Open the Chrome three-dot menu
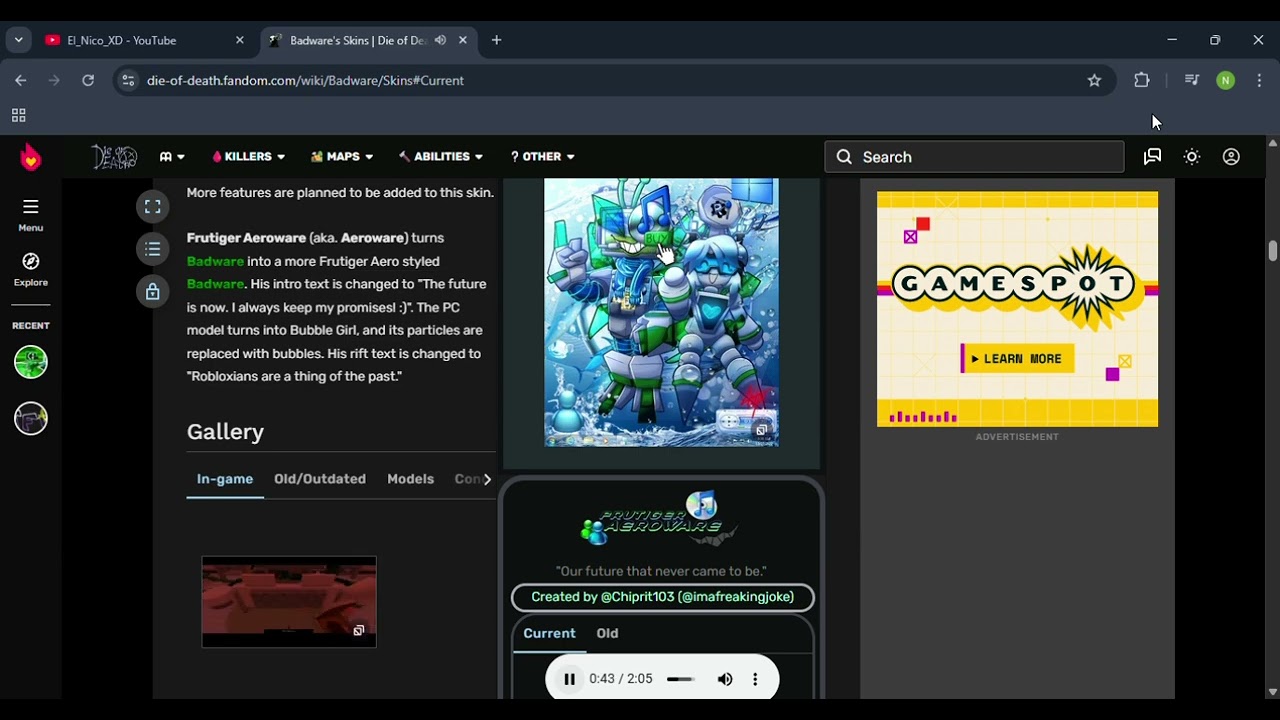Image resolution: width=1280 pixels, height=720 pixels. 1259,80
